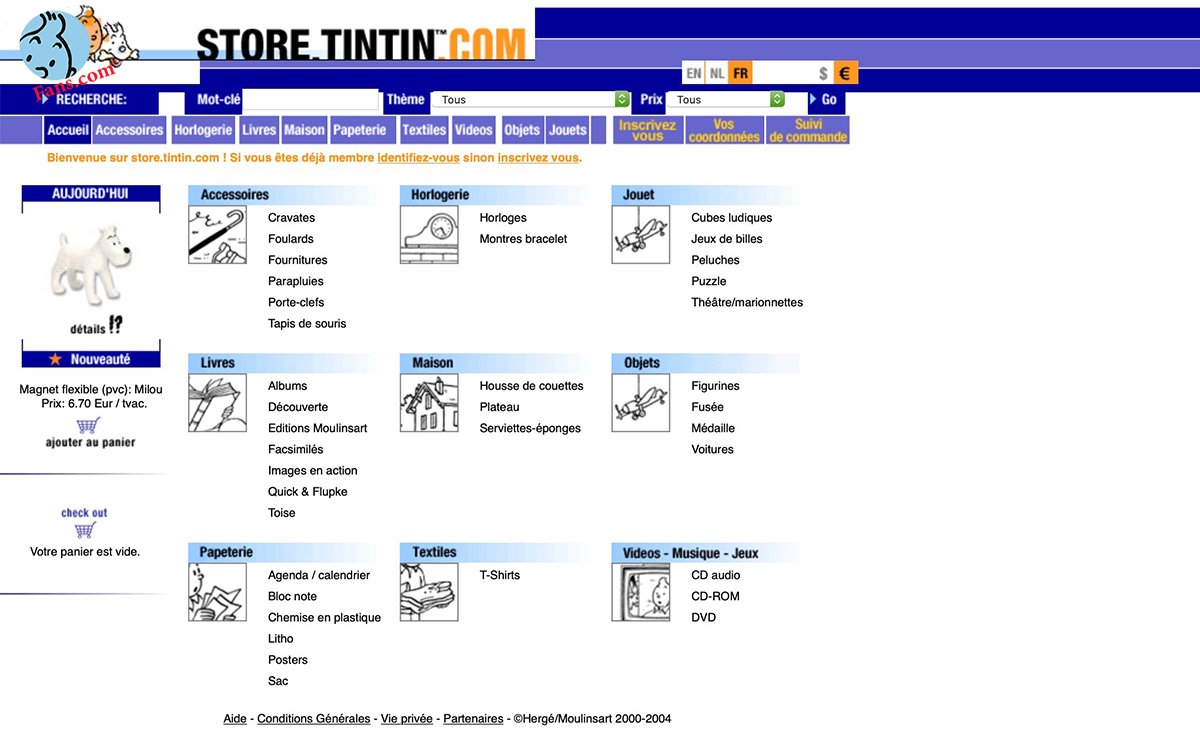Open the Parapluies link
Screen dimensions: 1200x742
click(x=296, y=281)
